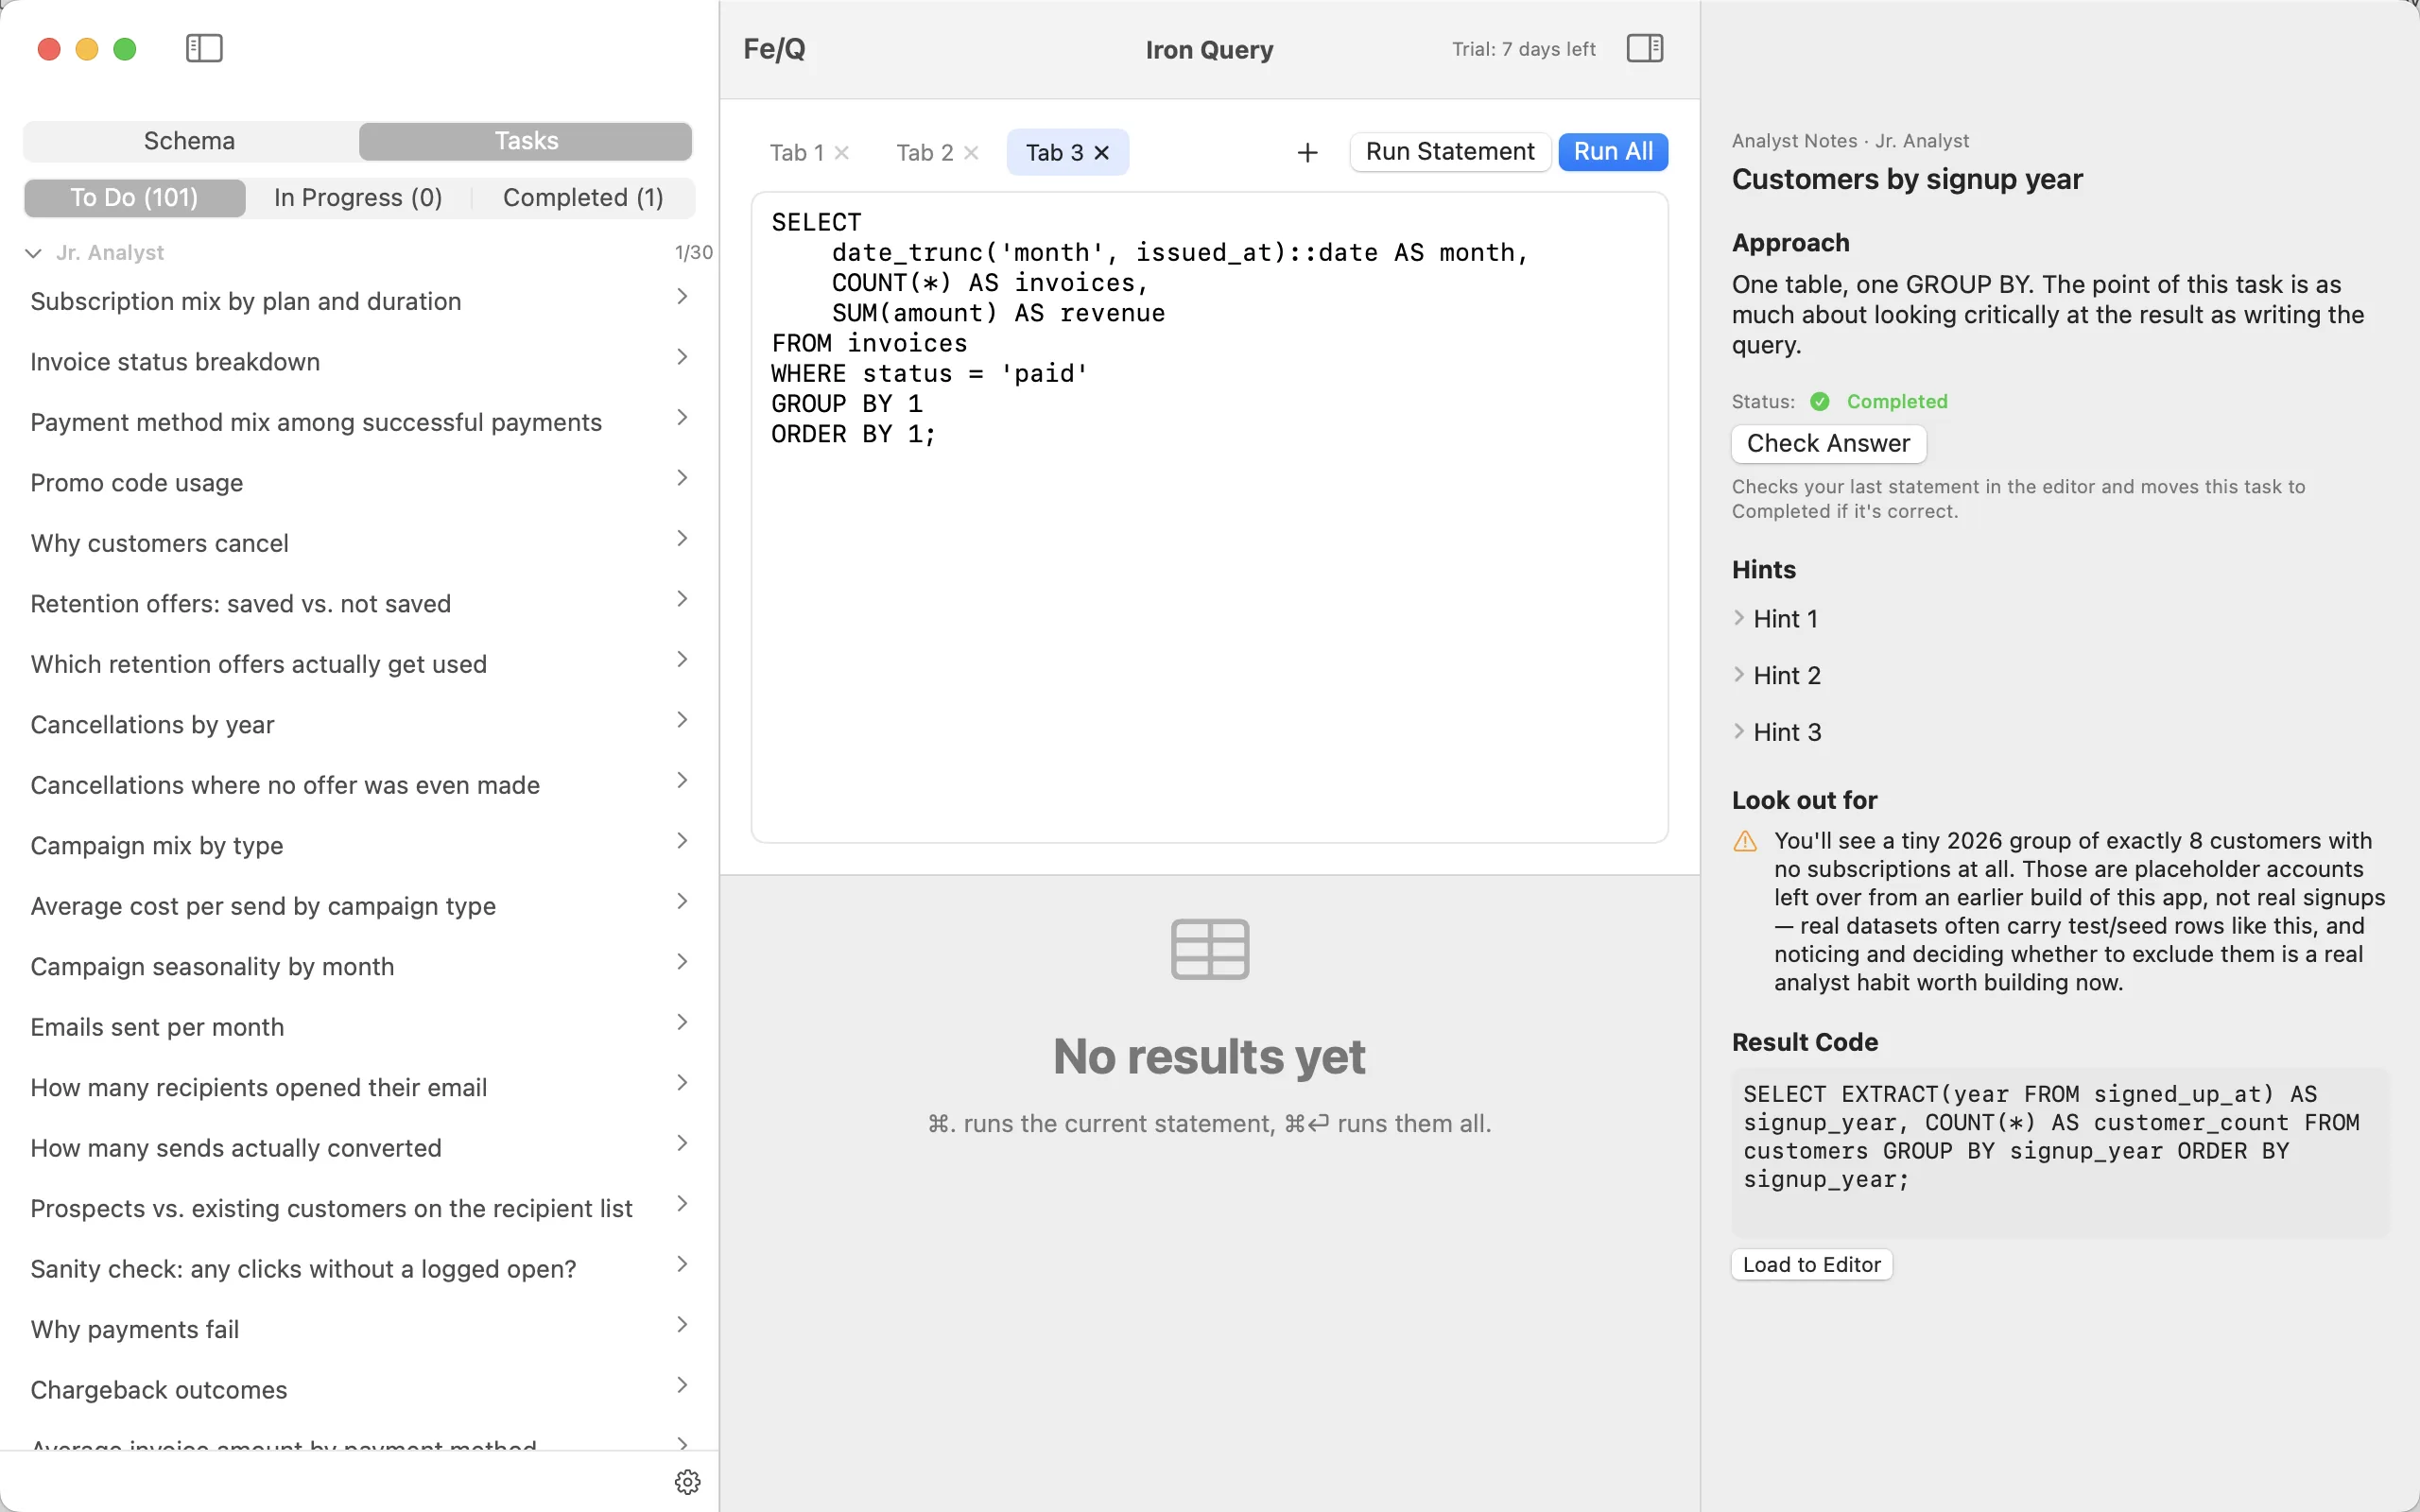The height and width of the screenshot is (1512, 2420).
Task: Click the empty results table icon
Action: click(1210, 948)
